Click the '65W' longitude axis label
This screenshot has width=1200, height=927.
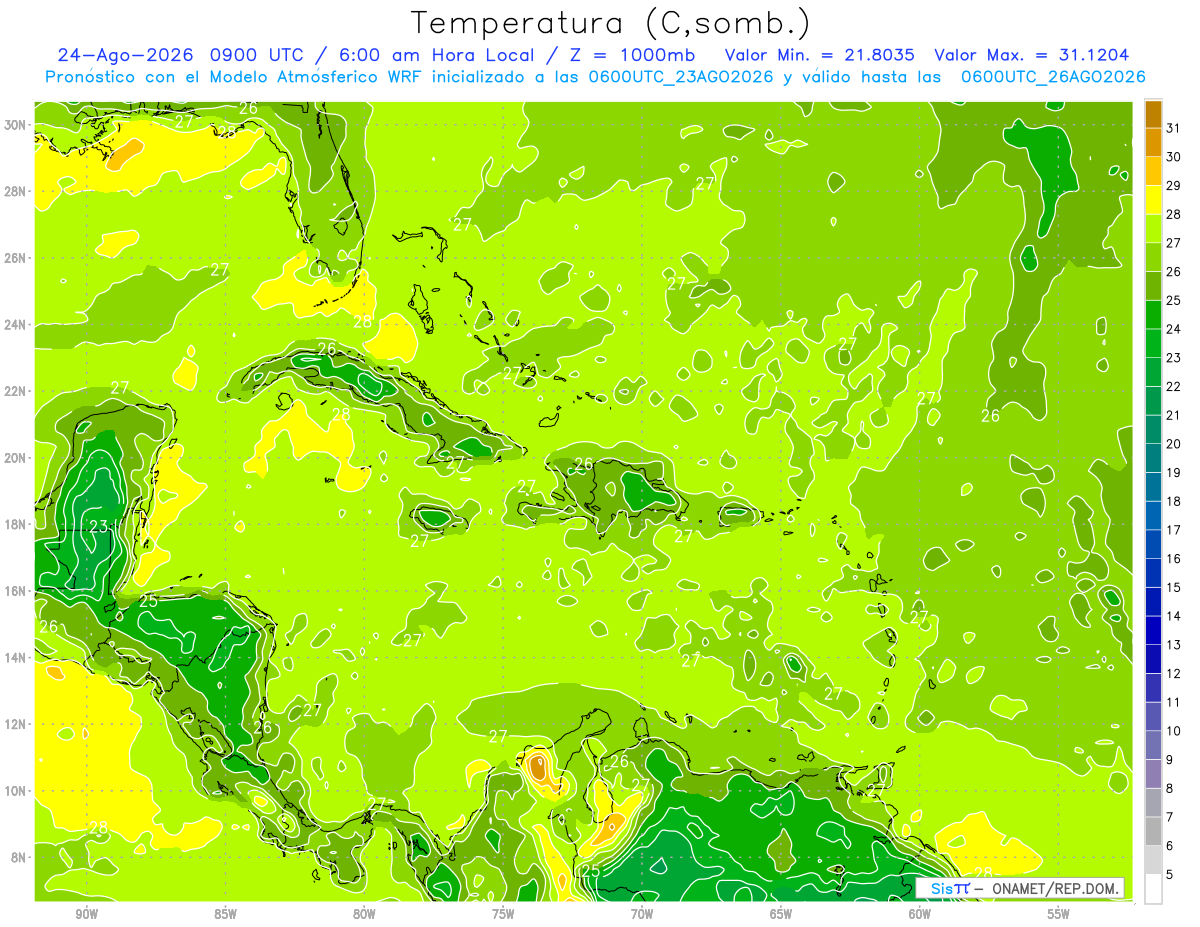[x=781, y=914]
